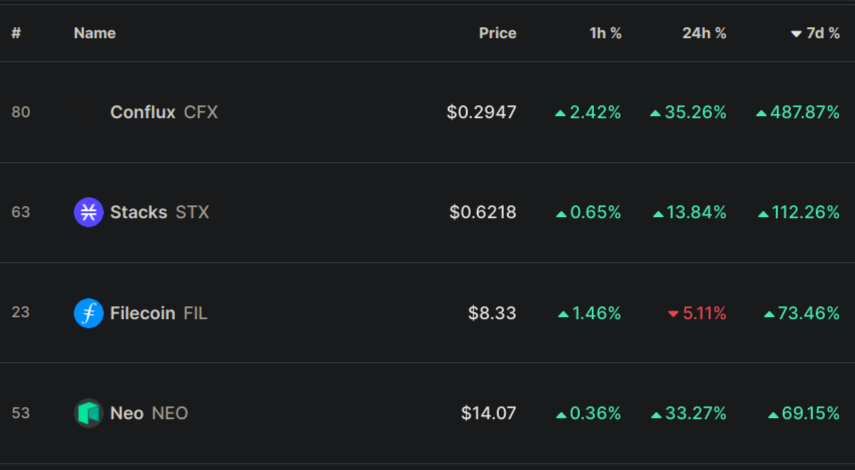Click the up arrow beside 33.27%

pos(657,415)
